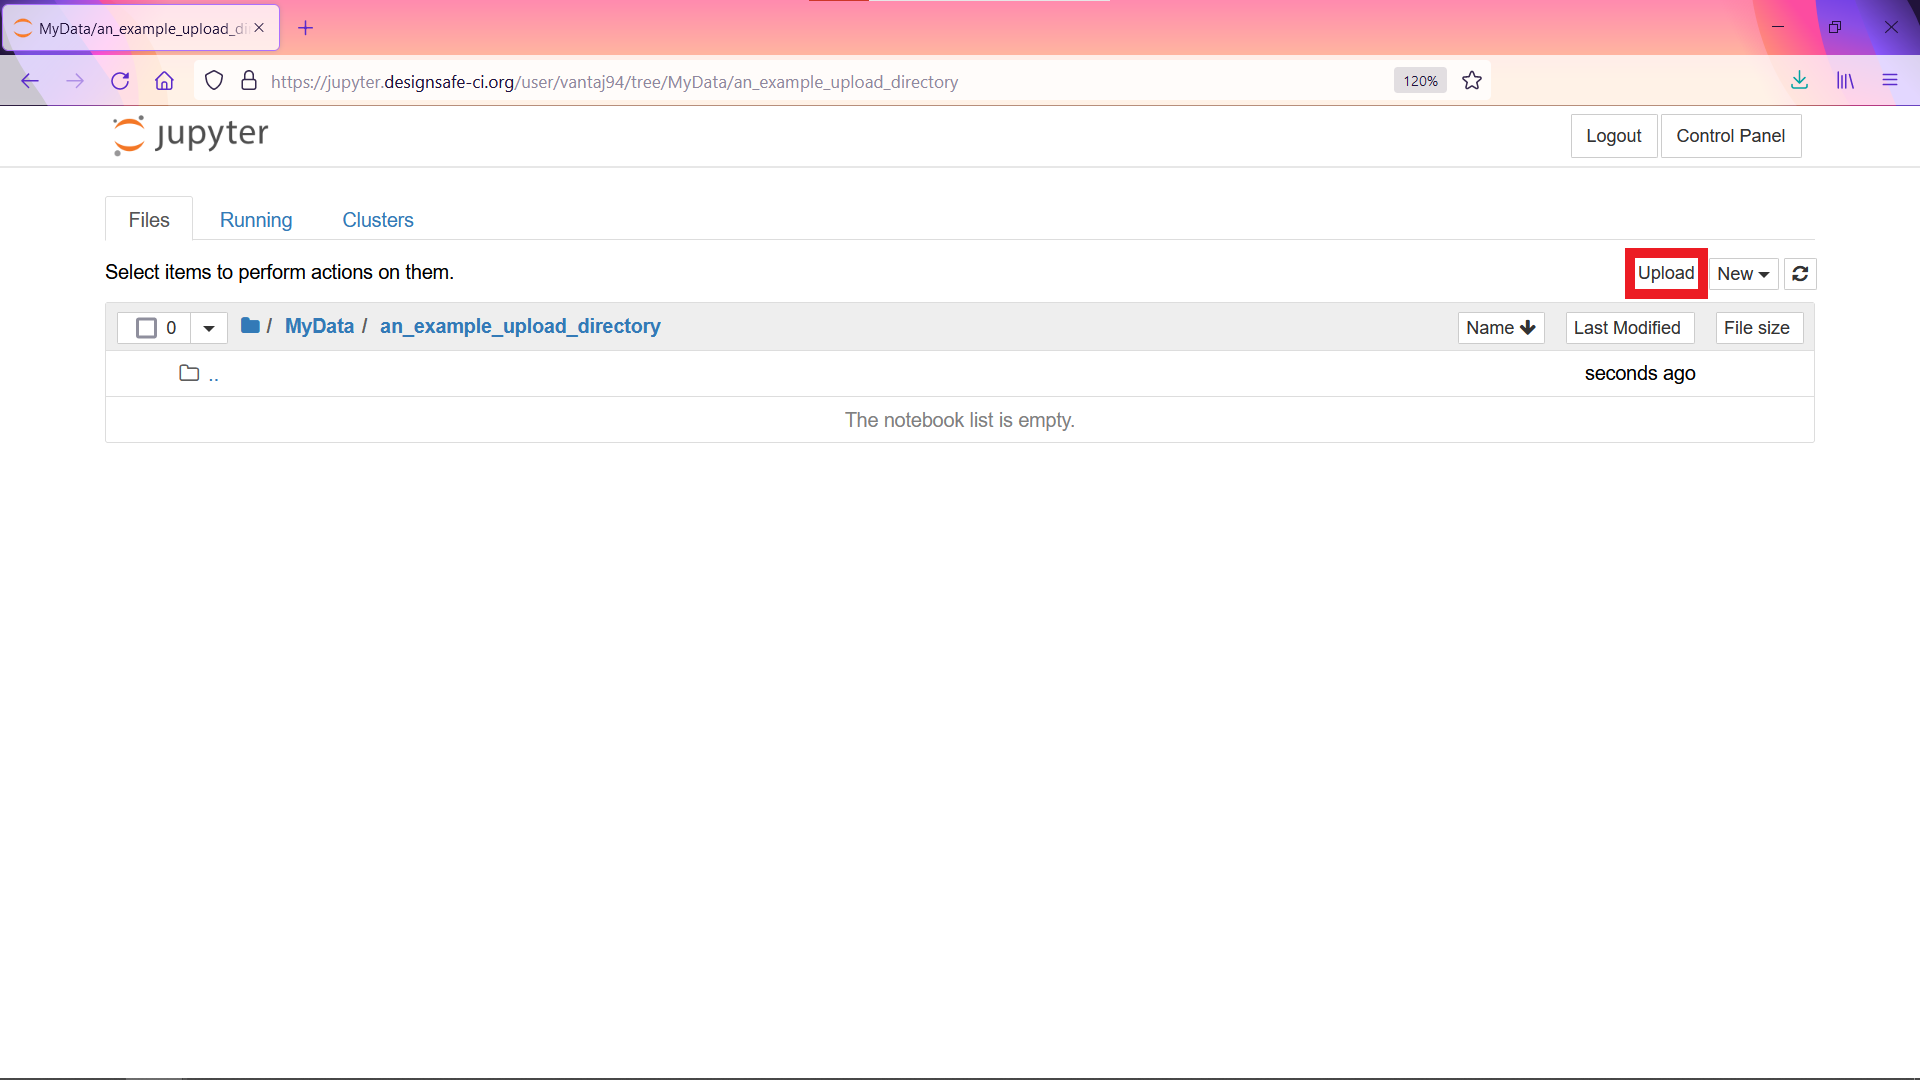
Task: Click the MyData breadcrumb link
Action: (x=319, y=326)
